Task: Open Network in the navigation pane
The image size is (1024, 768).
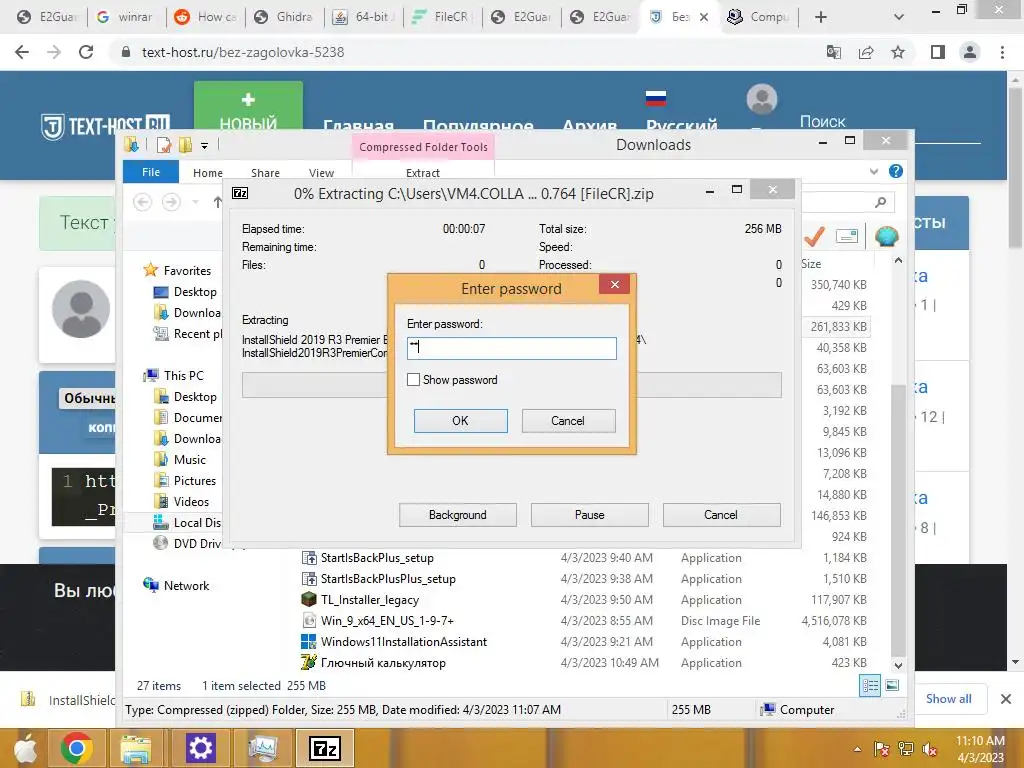Action: click(186, 586)
